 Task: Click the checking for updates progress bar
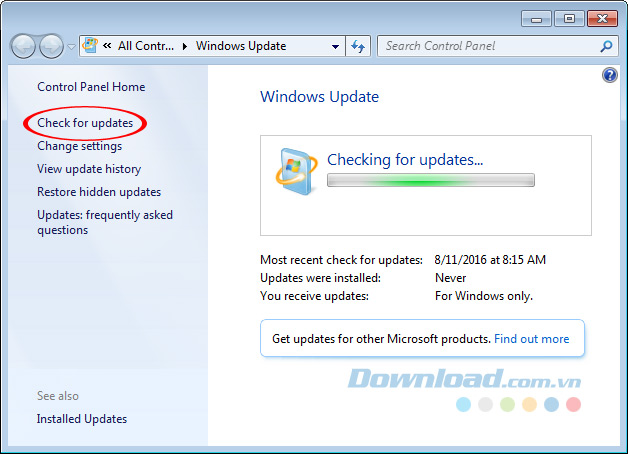[x=431, y=180]
